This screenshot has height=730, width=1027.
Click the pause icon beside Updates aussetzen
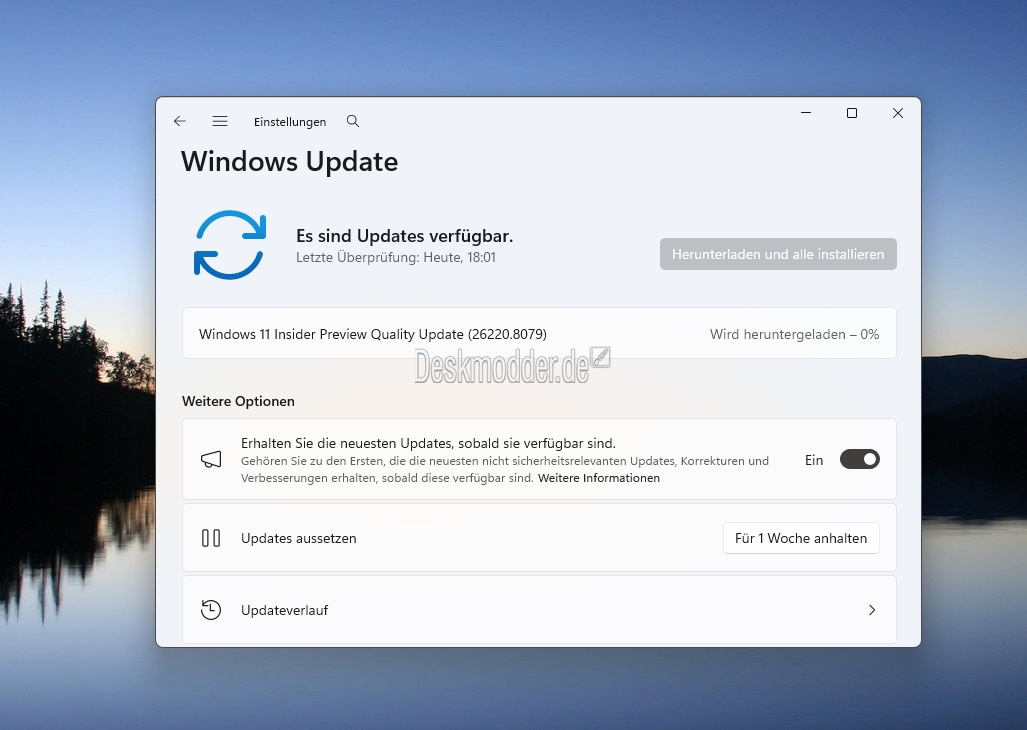211,538
